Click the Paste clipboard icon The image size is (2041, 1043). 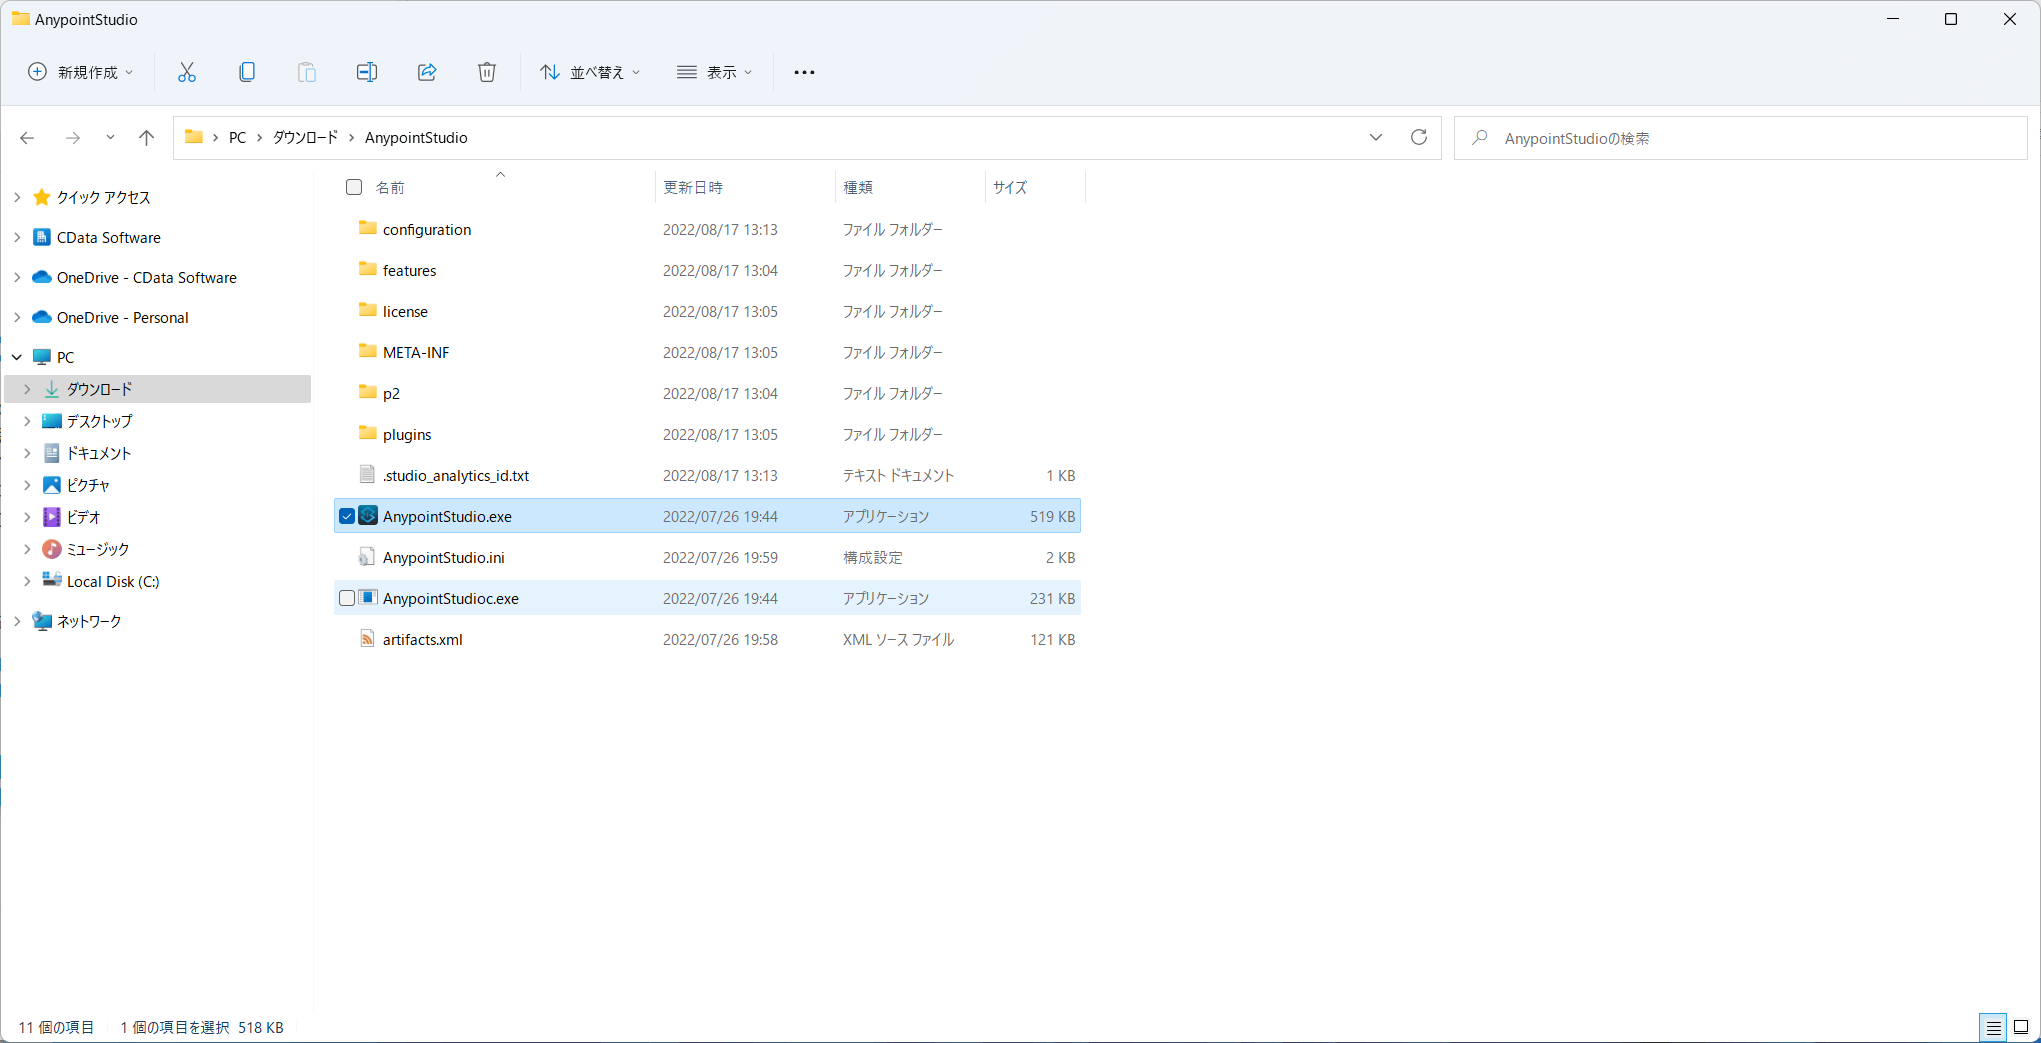tap(307, 72)
